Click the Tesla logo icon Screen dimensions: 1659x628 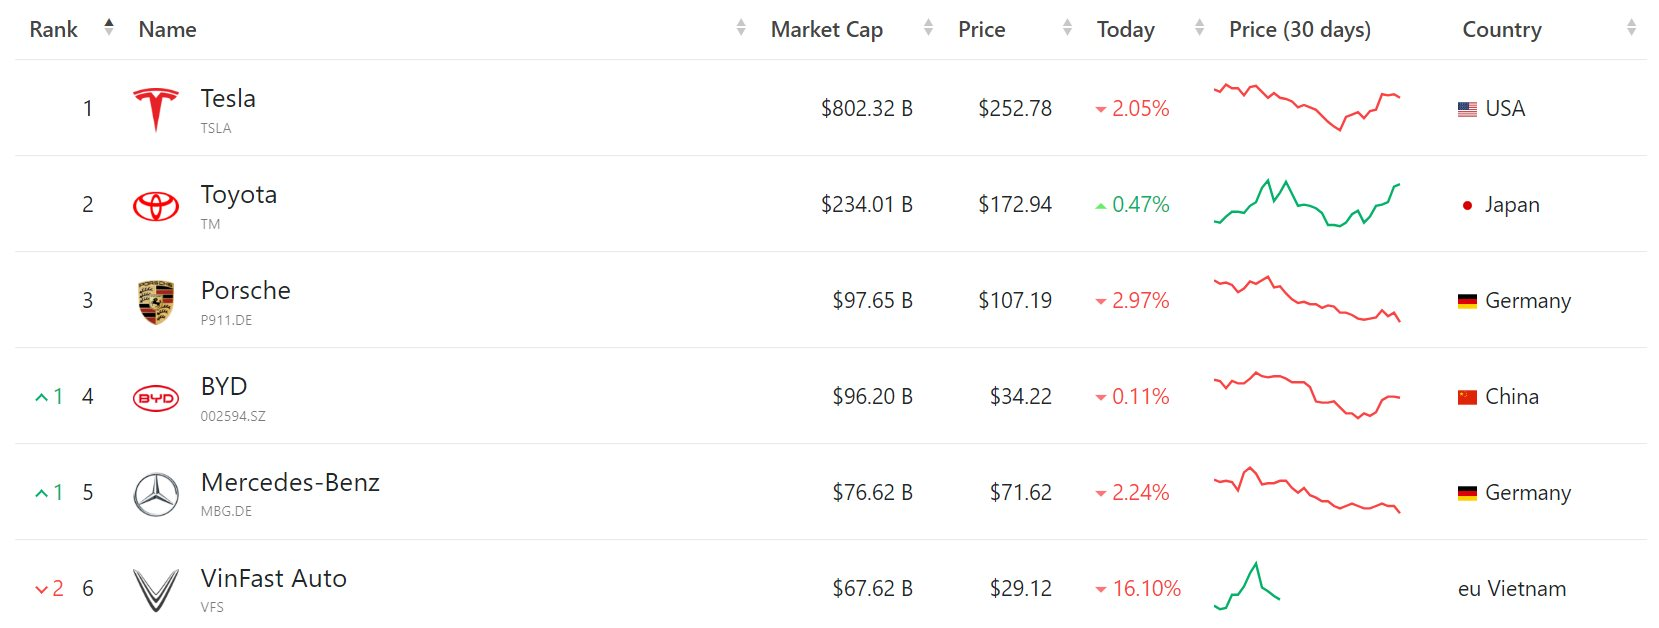(156, 108)
